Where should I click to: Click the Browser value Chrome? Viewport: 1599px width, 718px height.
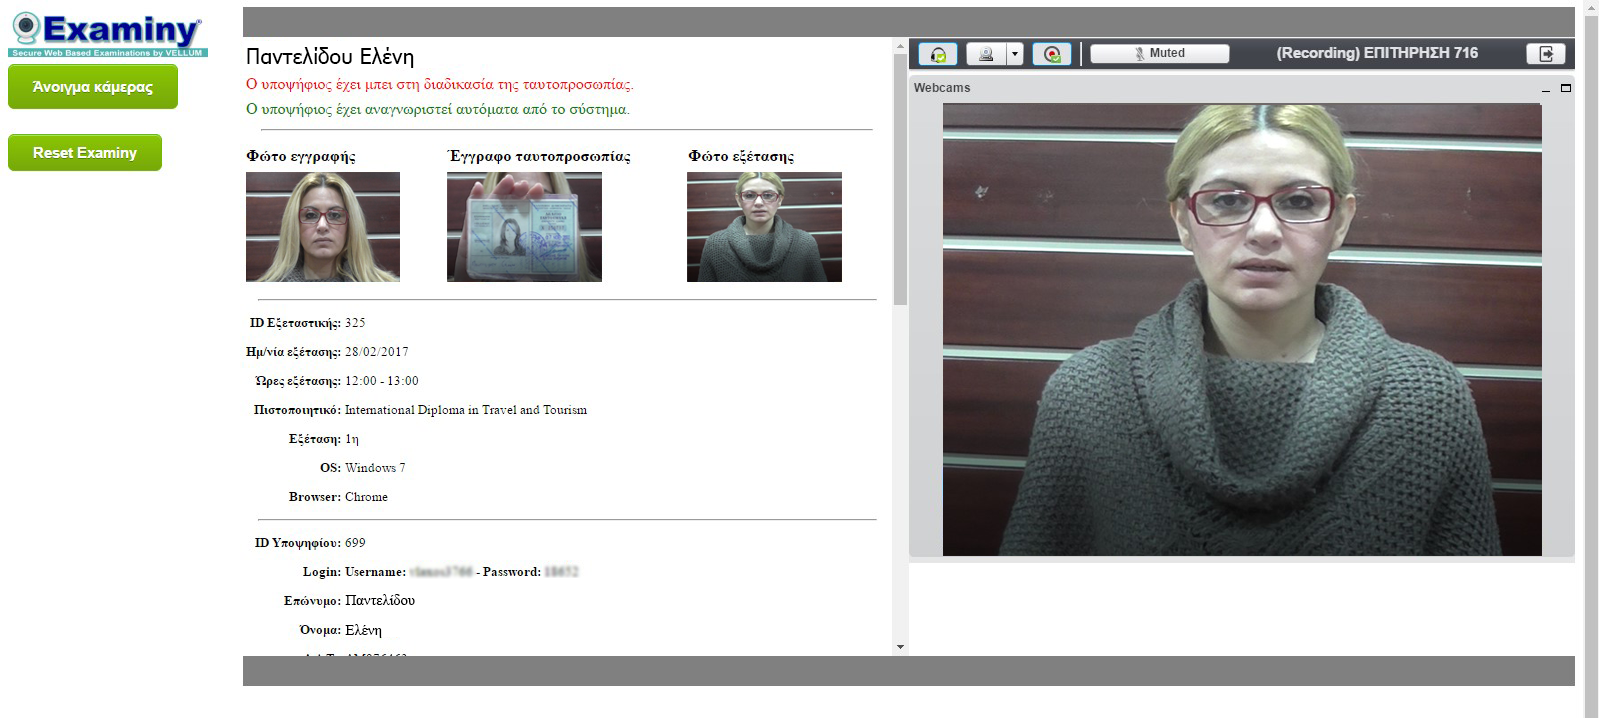pyautogui.click(x=366, y=497)
